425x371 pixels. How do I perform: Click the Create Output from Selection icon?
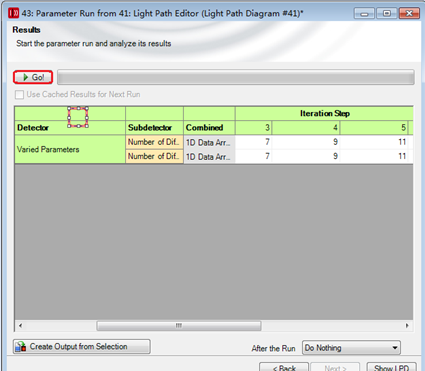click(21, 347)
